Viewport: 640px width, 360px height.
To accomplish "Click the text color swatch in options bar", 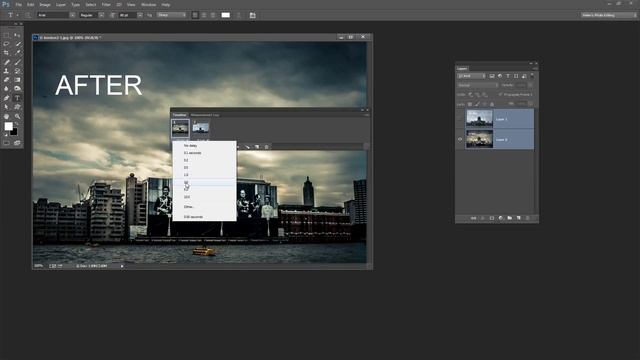I will pyautogui.click(x=225, y=15).
